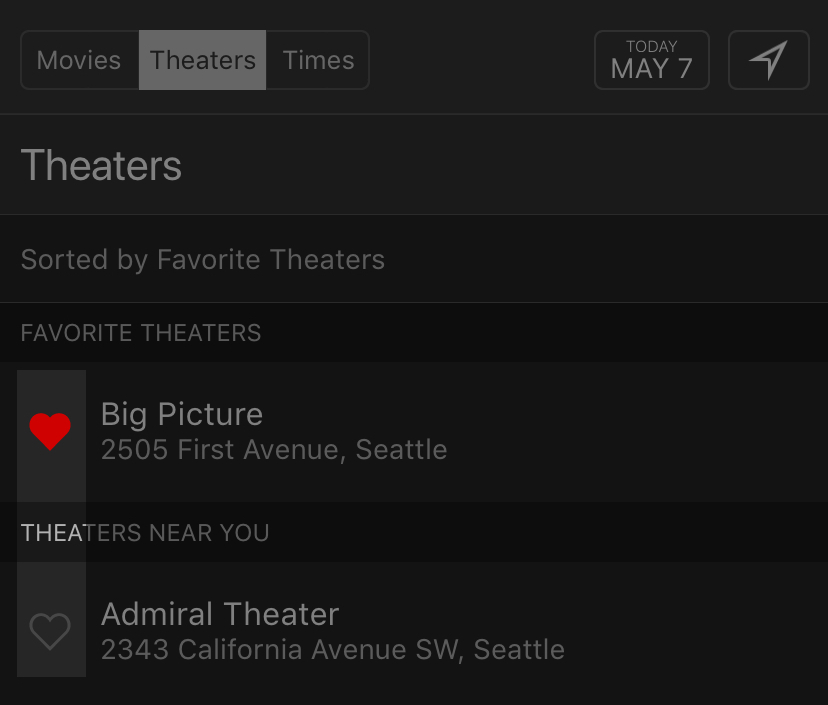Open the Admiral Theater listing
Image resolution: width=828 pixels, height=705 pixels.
(x=220, y=614)
